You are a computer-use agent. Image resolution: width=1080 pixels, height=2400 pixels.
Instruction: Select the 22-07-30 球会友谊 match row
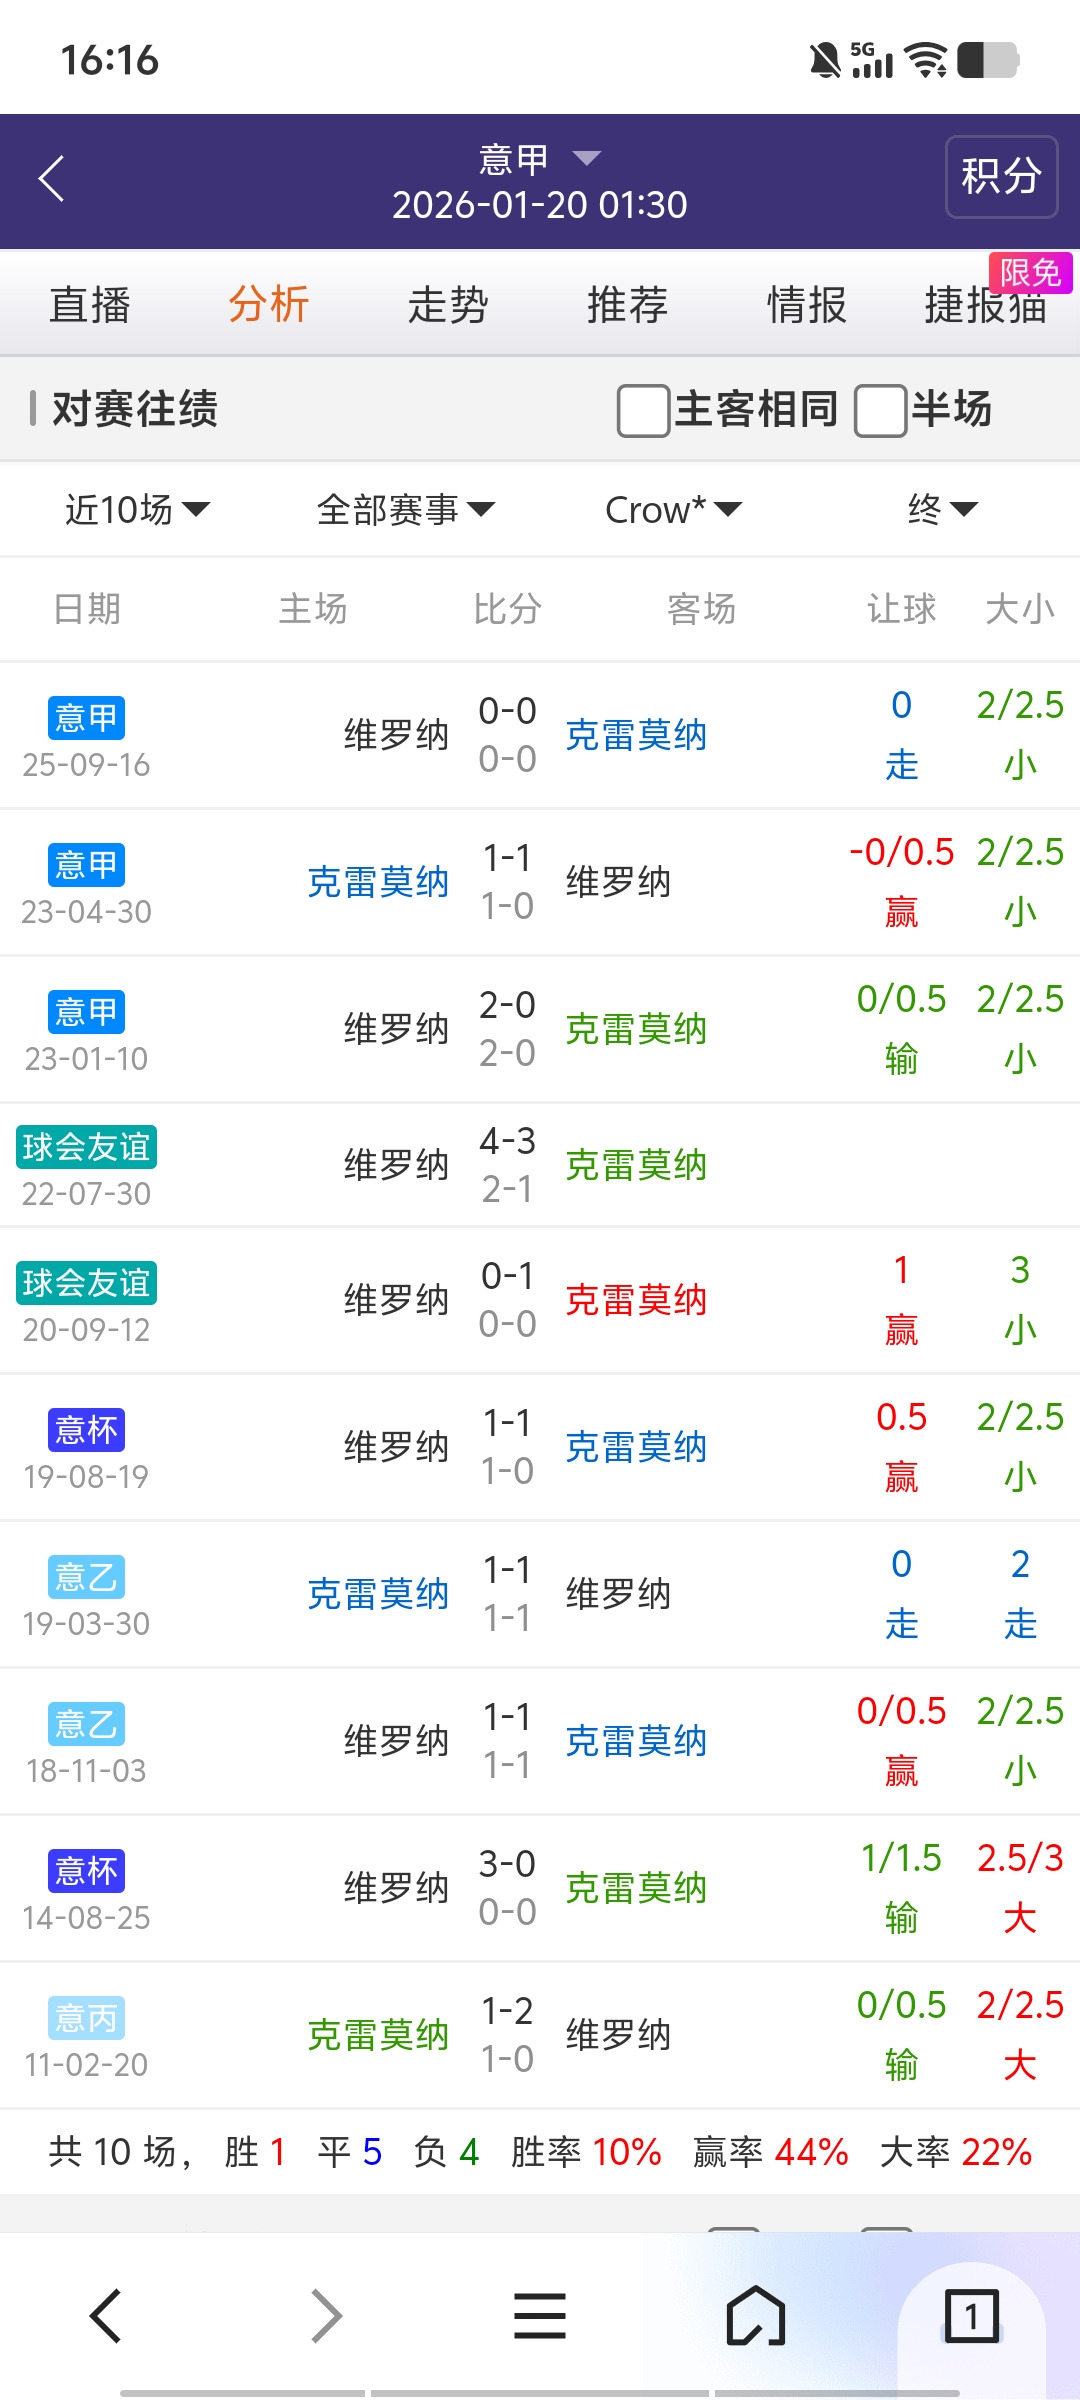tap(540, 1166)
